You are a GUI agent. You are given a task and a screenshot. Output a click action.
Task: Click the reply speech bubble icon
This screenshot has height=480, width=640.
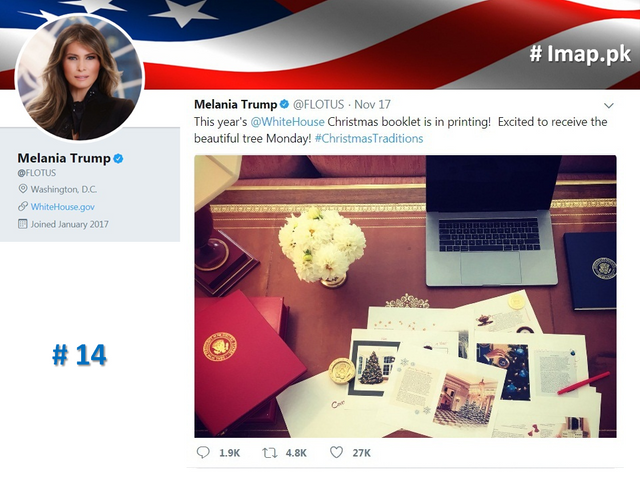pos(203,452)
